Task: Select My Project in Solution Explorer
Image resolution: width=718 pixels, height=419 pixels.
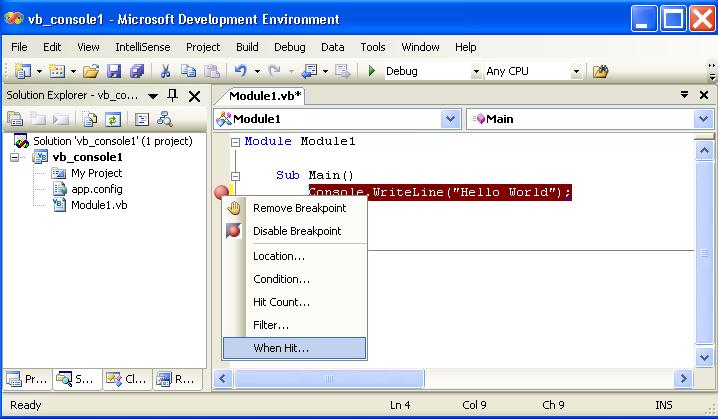Action: point(97,173)
